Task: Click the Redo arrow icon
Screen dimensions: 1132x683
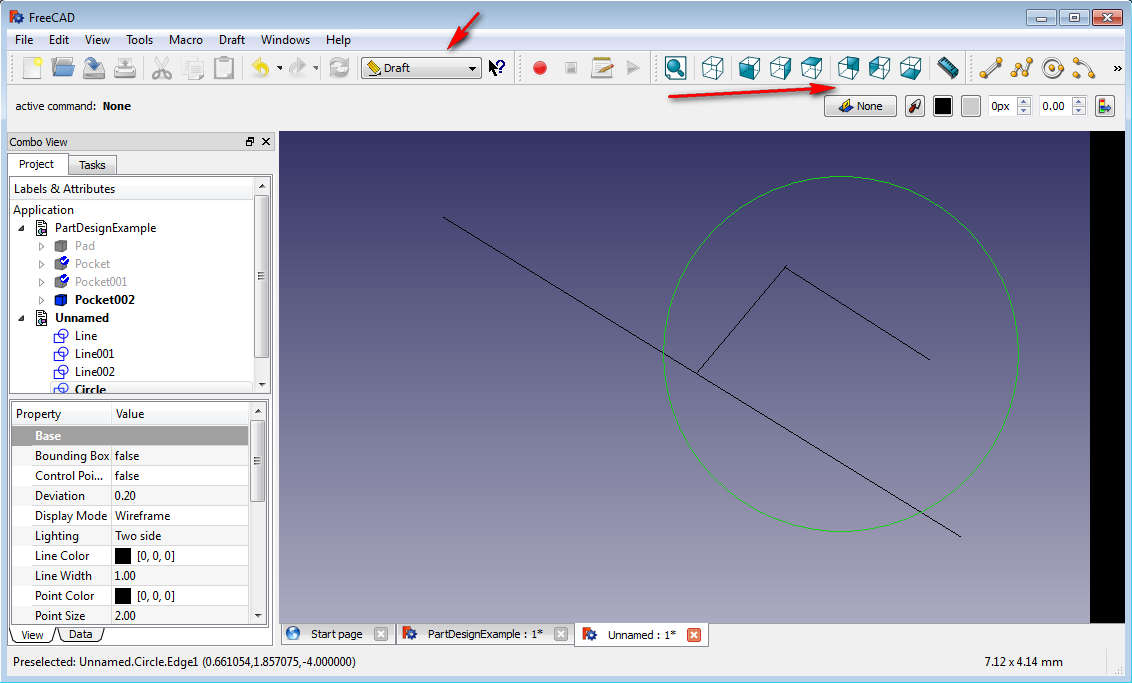Action: coord(297,68)
